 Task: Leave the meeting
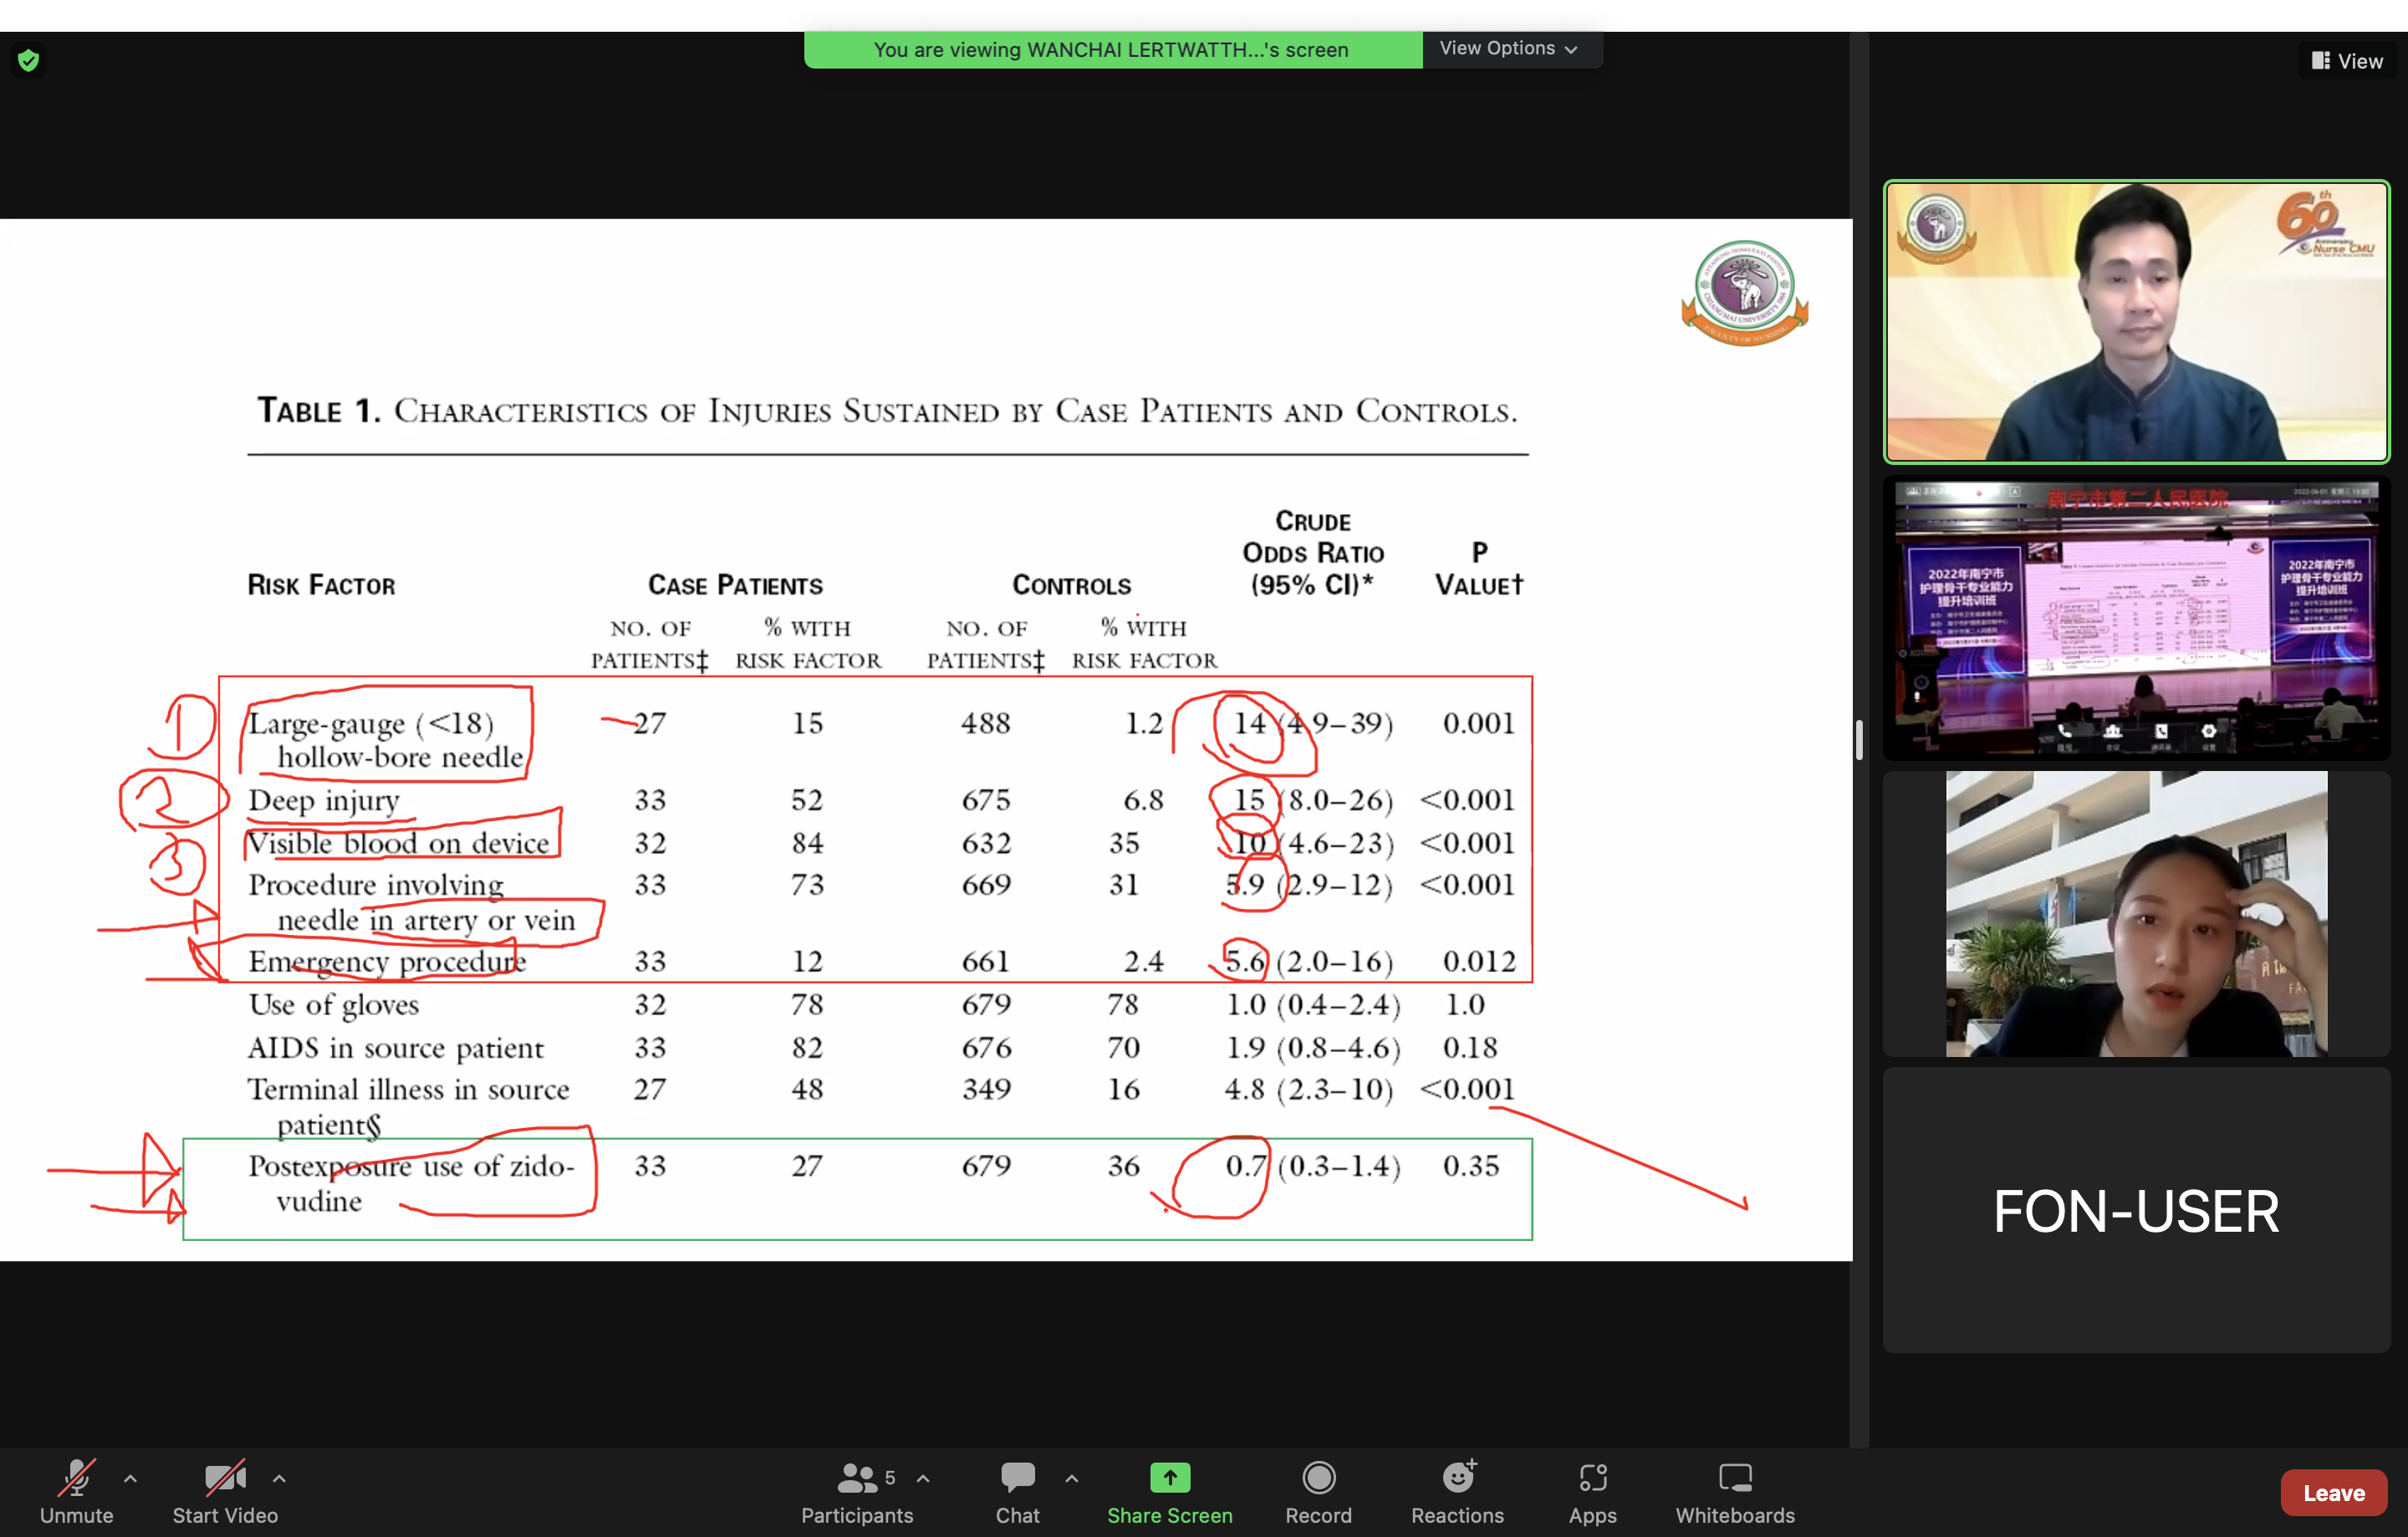pyautogui.click(x=2333, y=1493)
